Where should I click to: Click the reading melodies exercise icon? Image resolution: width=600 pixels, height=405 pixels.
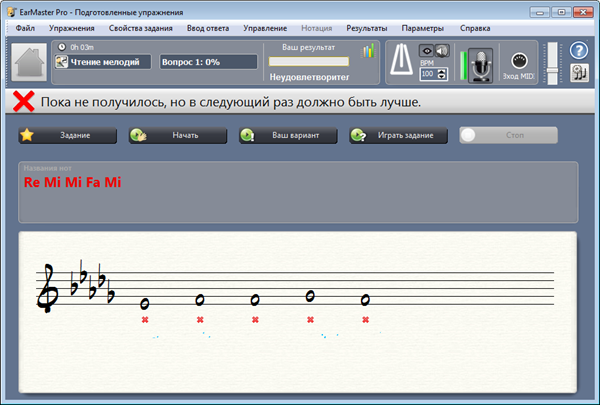(x=61, y=62)
